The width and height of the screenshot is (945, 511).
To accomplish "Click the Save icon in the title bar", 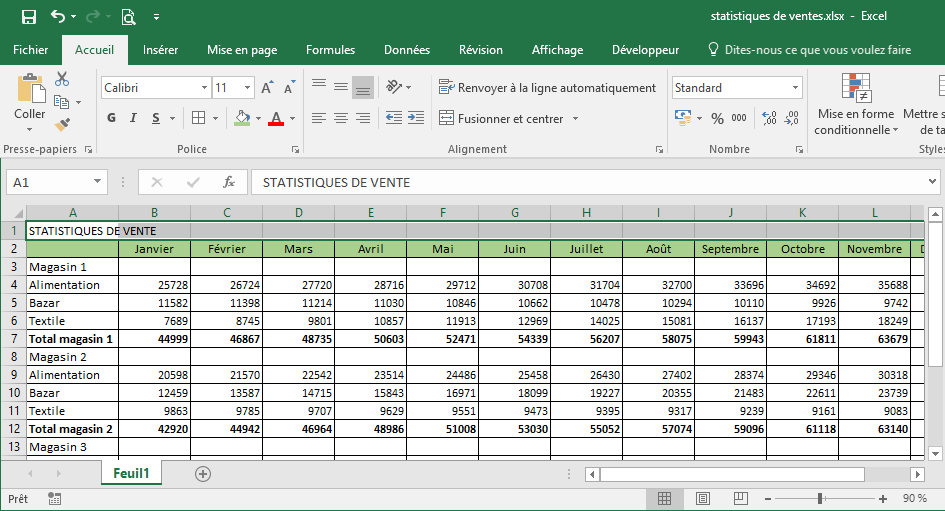I will tap(28, 17).
